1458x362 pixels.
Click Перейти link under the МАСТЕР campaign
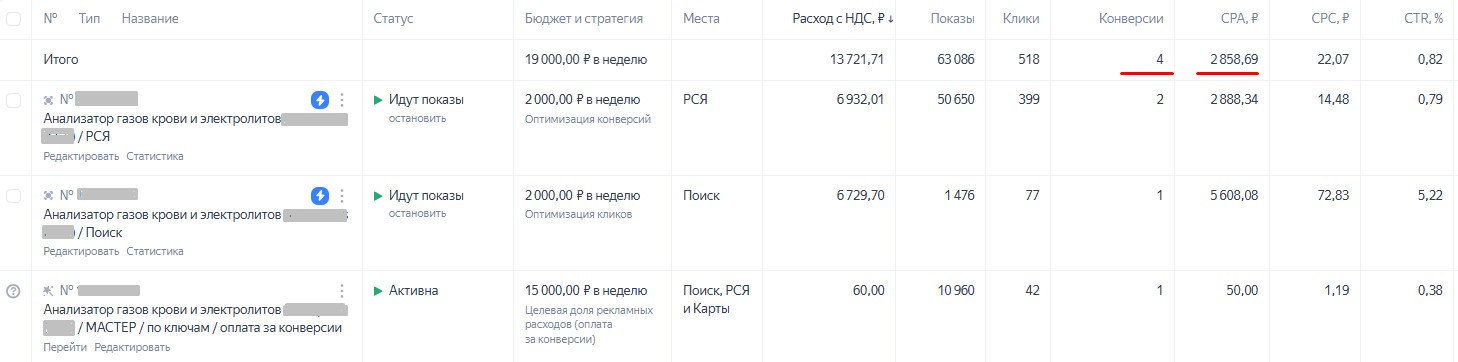point(65,347)
